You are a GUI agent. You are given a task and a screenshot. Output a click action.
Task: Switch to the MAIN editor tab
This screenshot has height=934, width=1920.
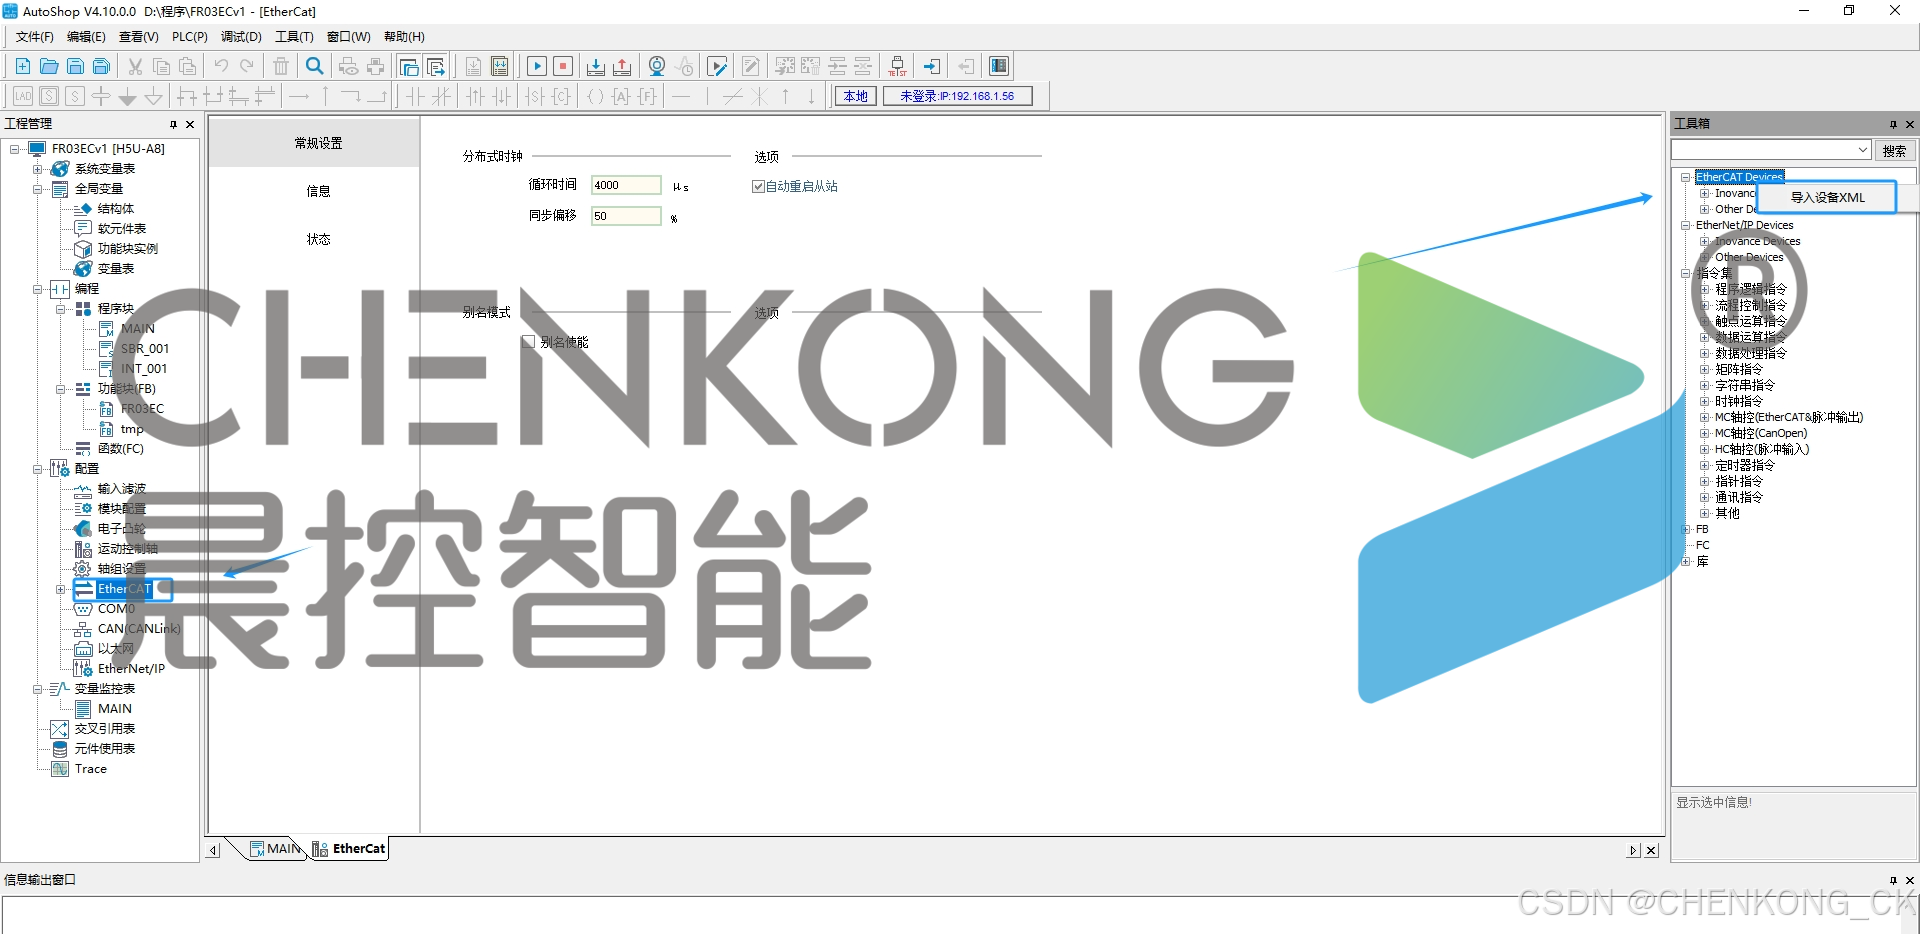(276, 849)
